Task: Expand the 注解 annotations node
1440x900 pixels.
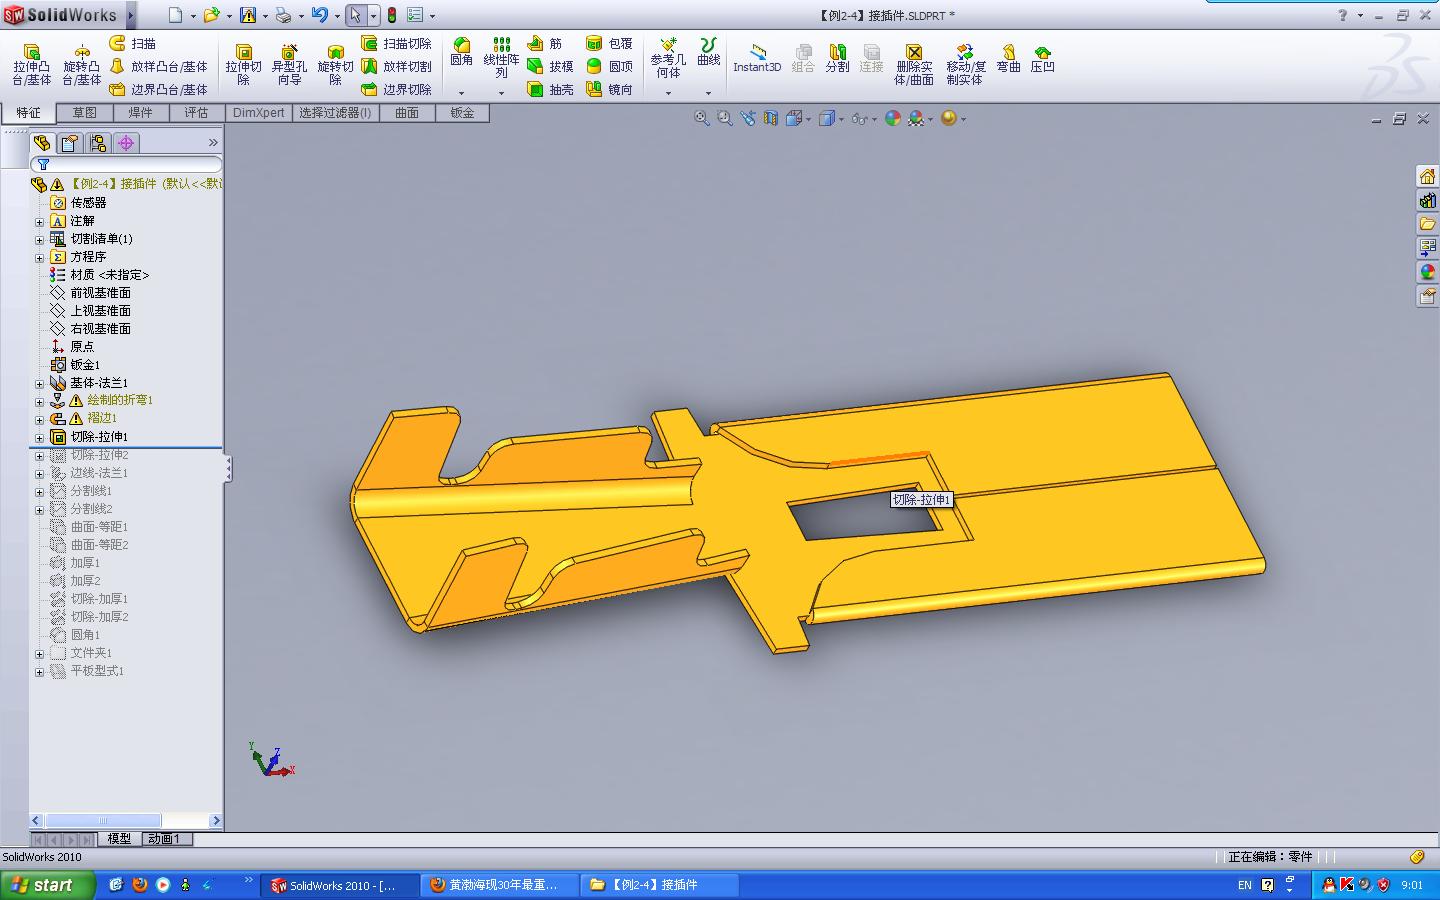Action: click(40, 221)
